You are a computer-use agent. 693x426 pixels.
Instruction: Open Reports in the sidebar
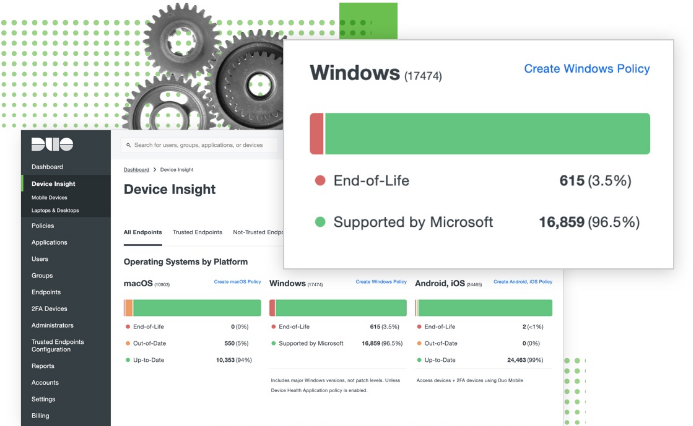point(43,366)
